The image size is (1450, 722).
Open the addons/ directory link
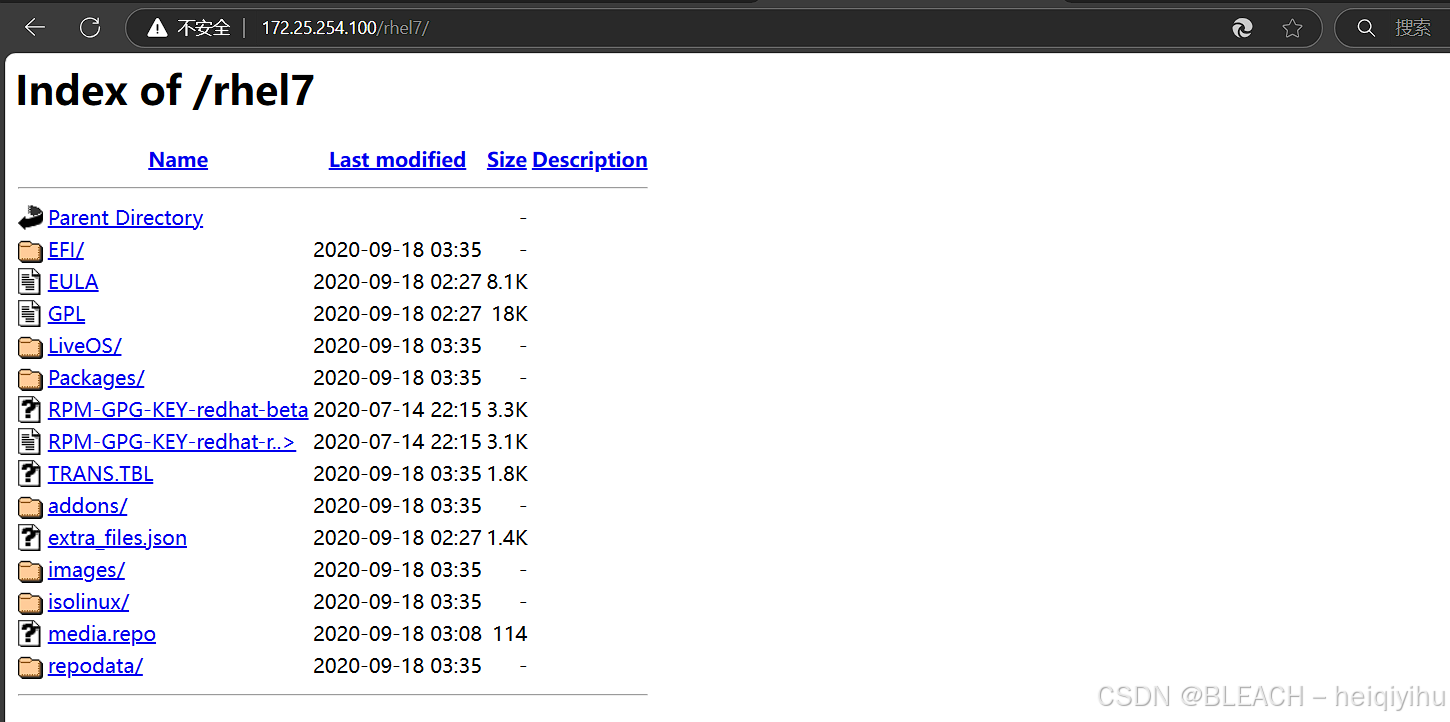click(x=88, y=506)
